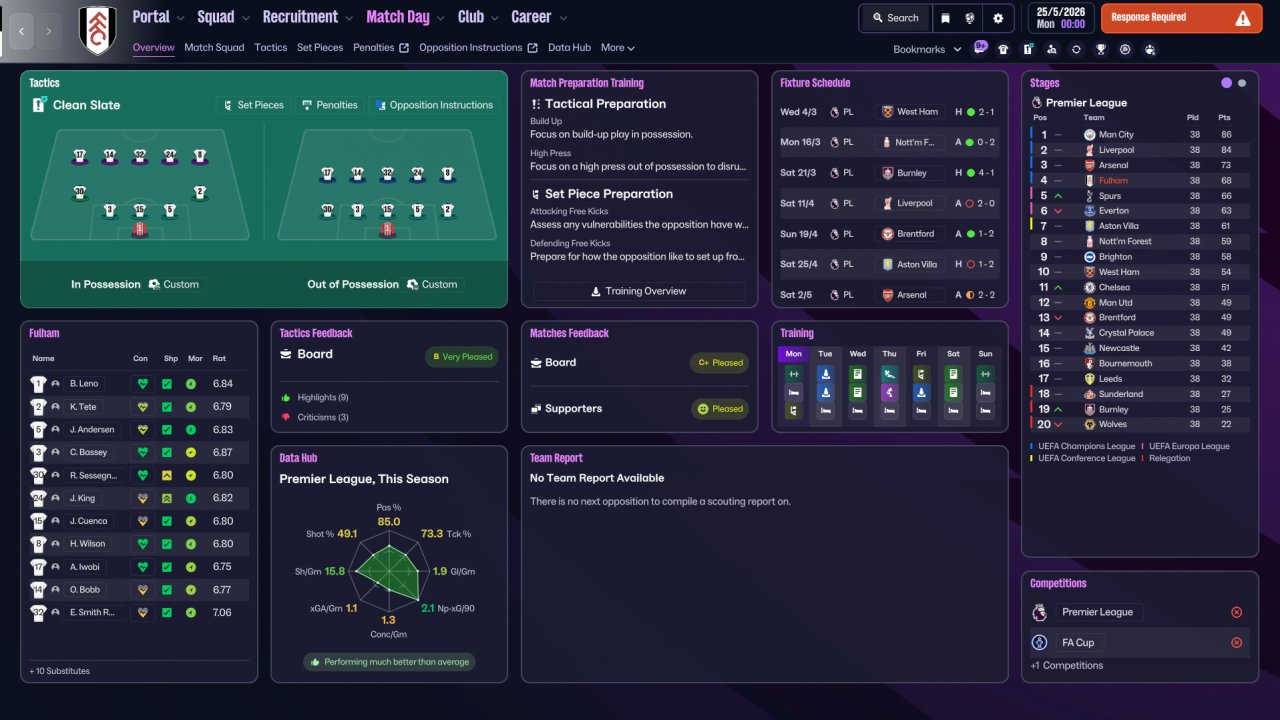Switch to the Overview tab
This screenshot has width=1280, height=720.
pyautogui.click(x=153, y=47)
